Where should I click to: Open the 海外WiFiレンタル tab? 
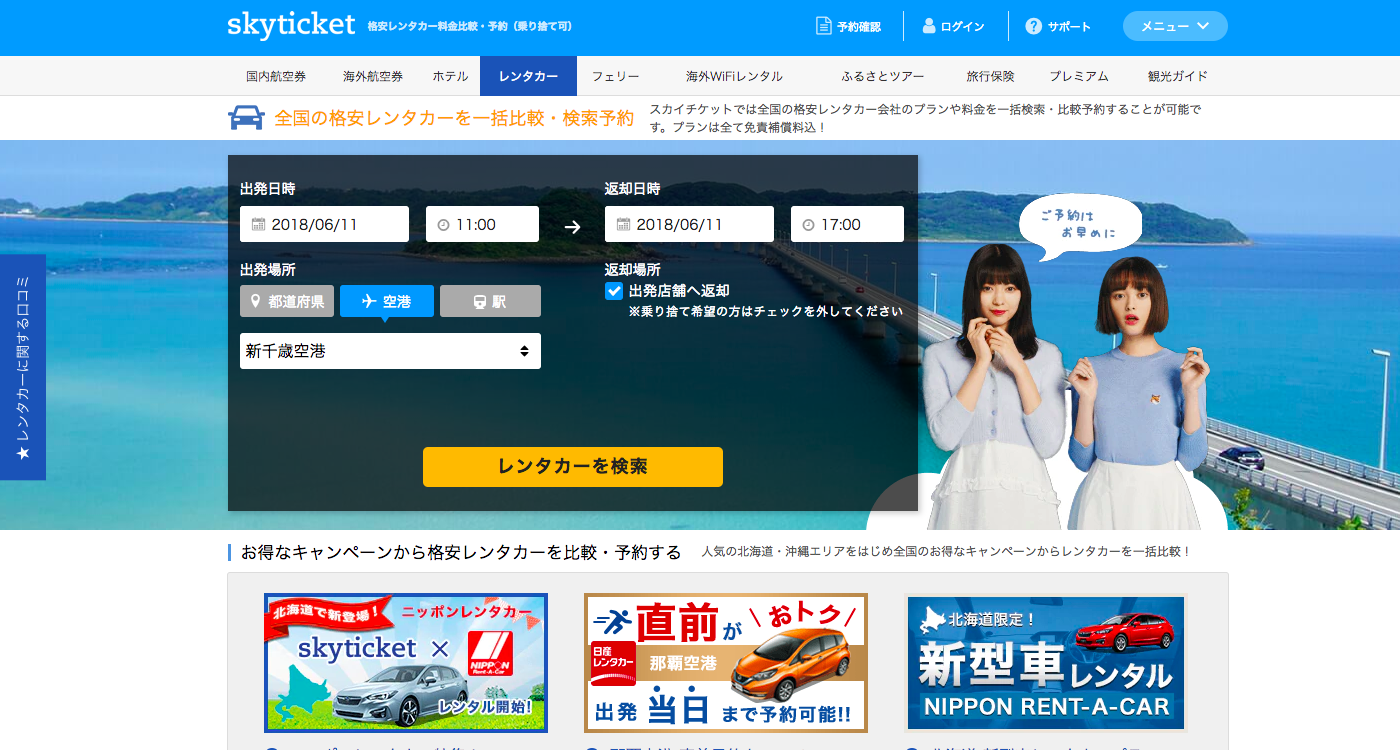pyautogui.click(x=734, y=76)
